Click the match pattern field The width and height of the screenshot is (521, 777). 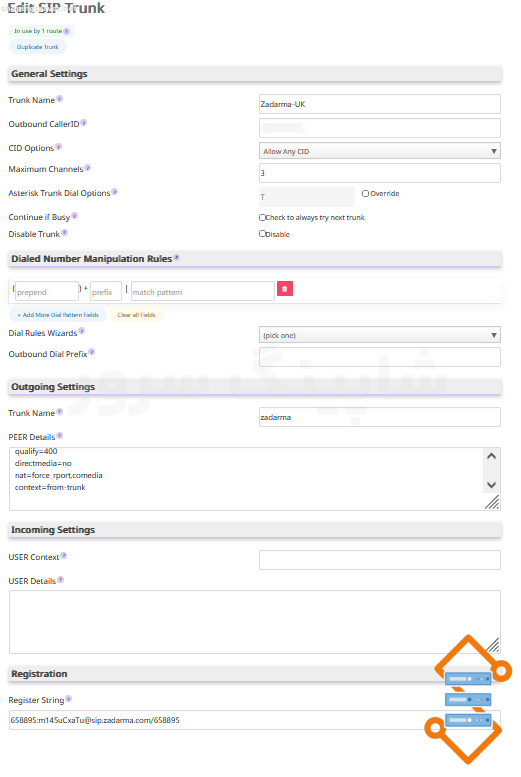[203, 291]
